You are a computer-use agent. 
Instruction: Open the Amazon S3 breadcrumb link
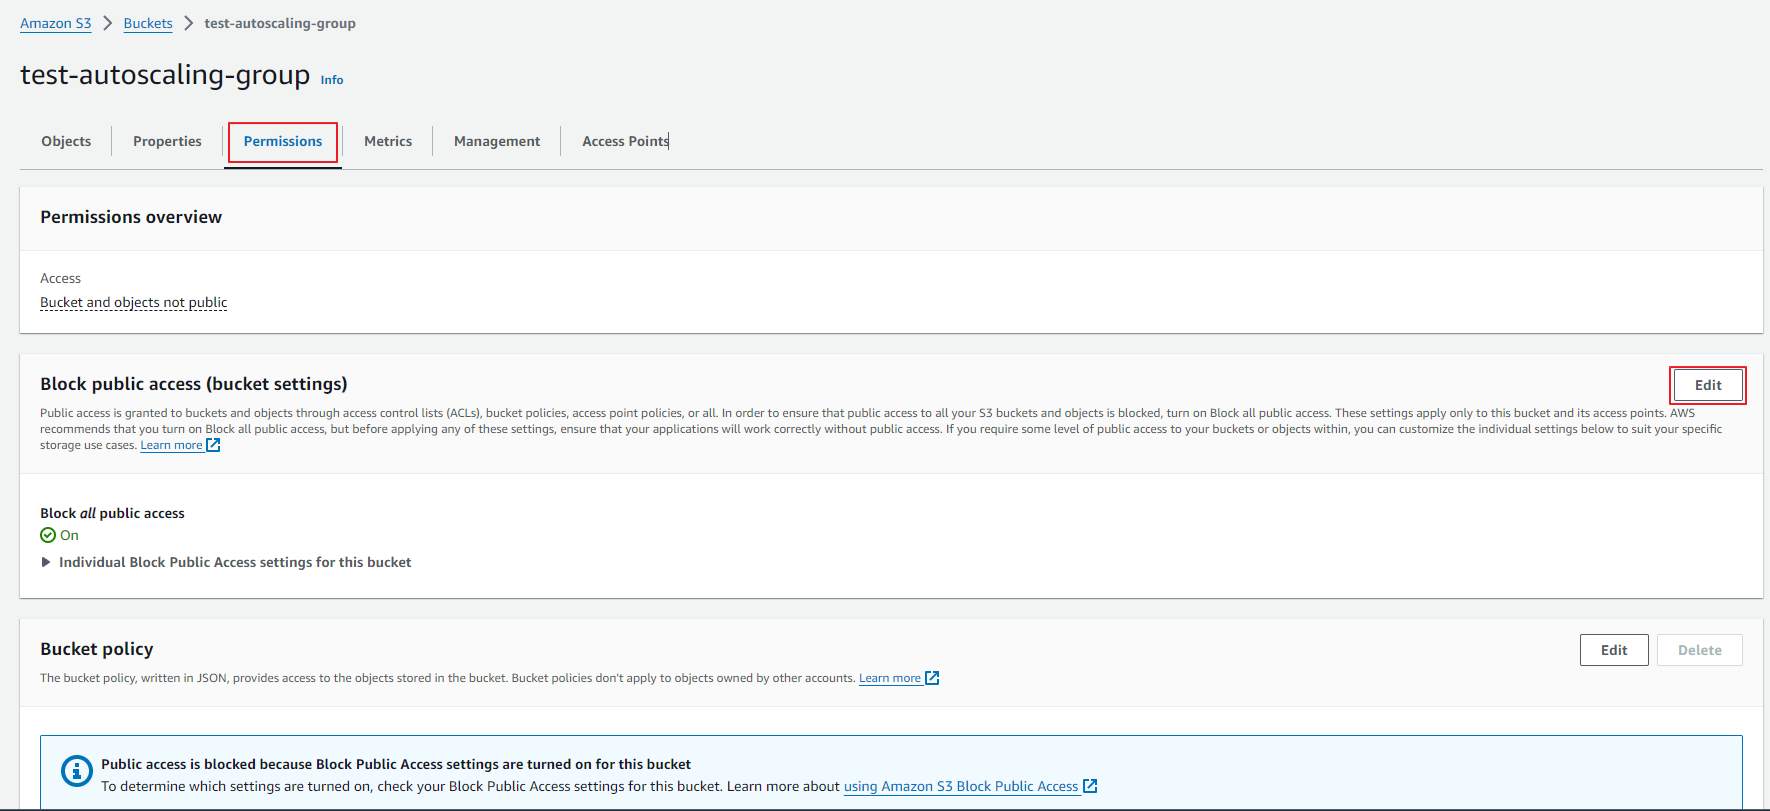56,23
